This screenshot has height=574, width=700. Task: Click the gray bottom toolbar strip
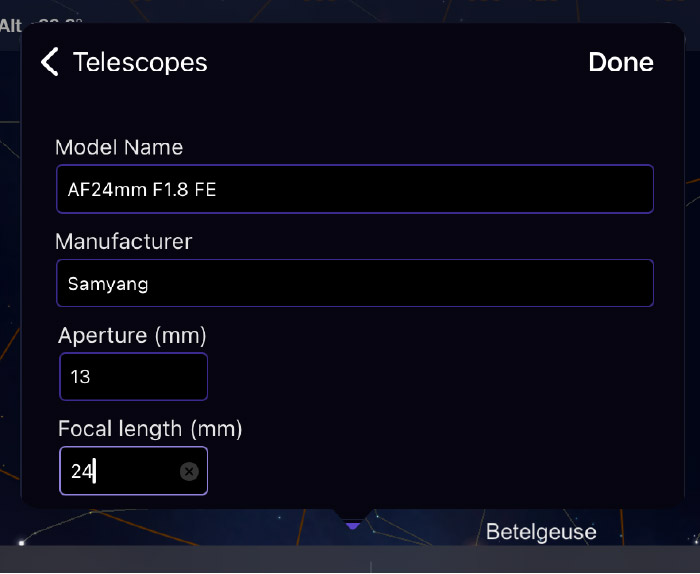[350, 559]
